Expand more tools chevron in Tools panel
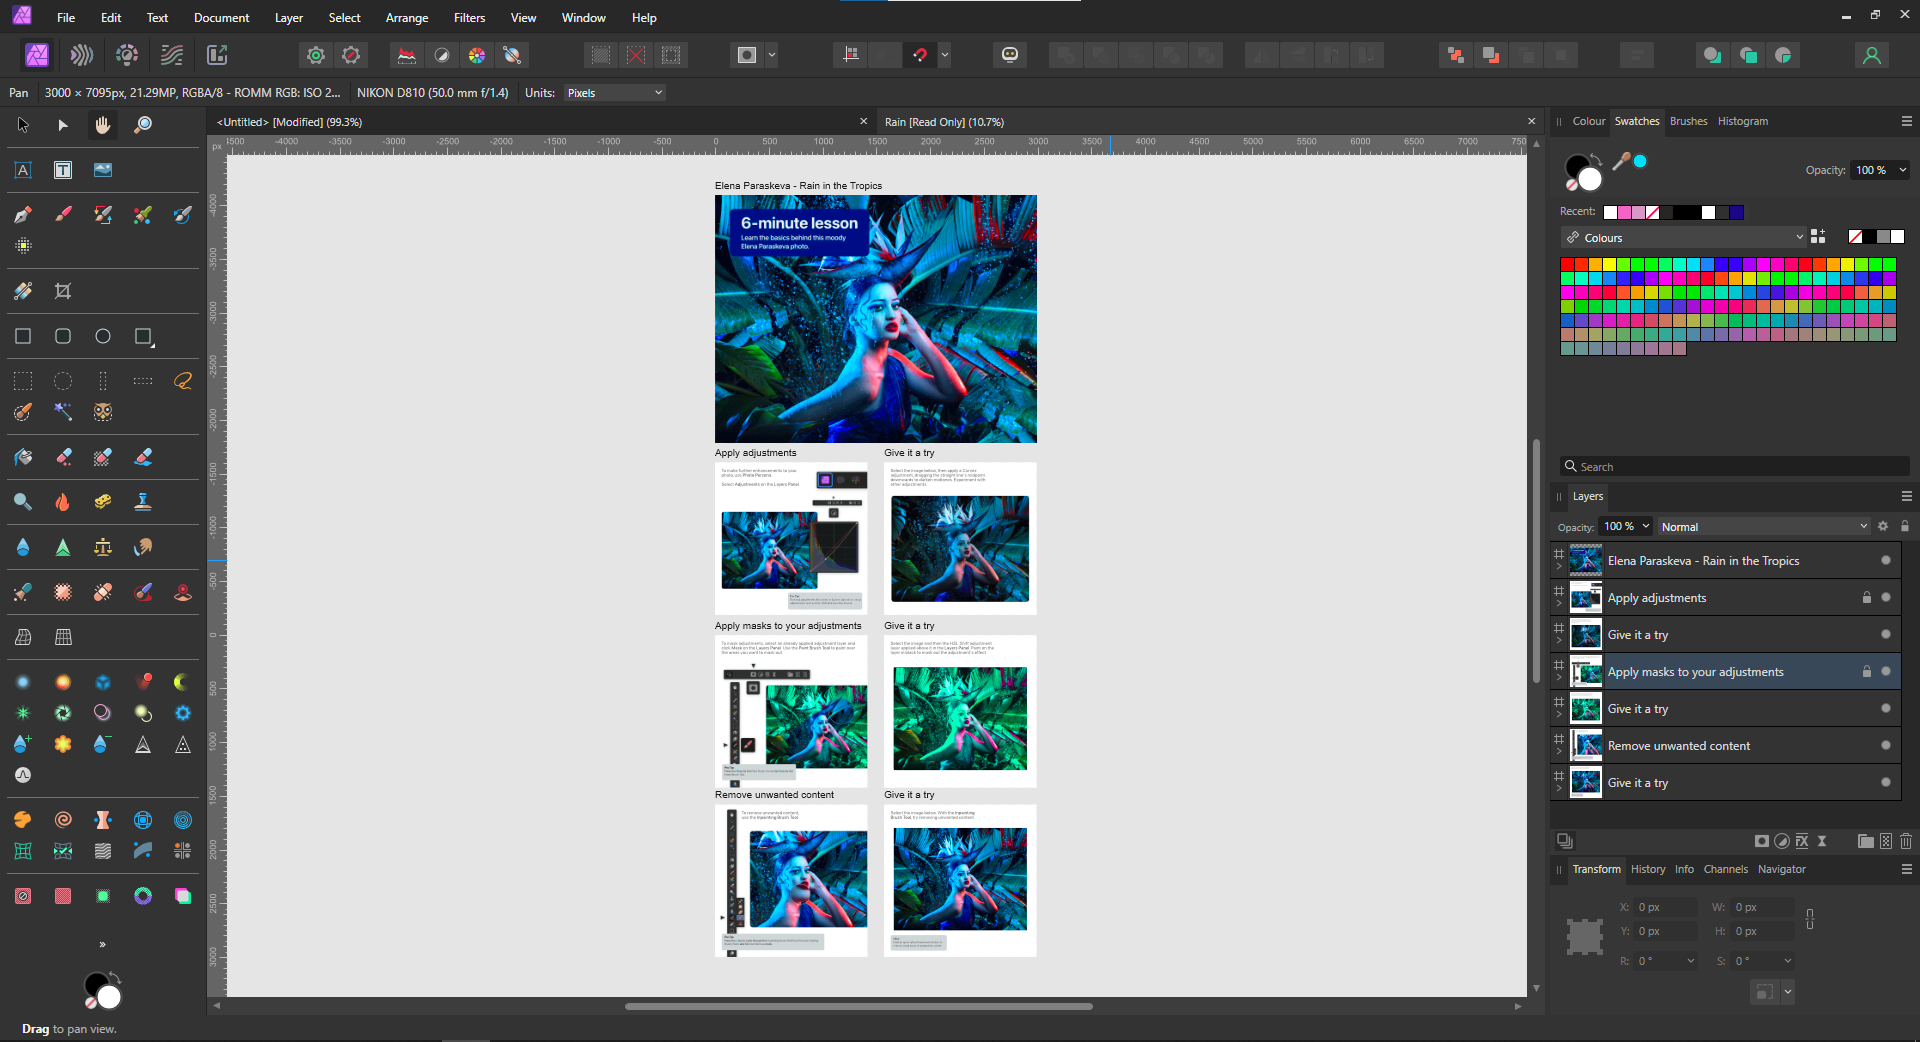 [x=102, y=944]
